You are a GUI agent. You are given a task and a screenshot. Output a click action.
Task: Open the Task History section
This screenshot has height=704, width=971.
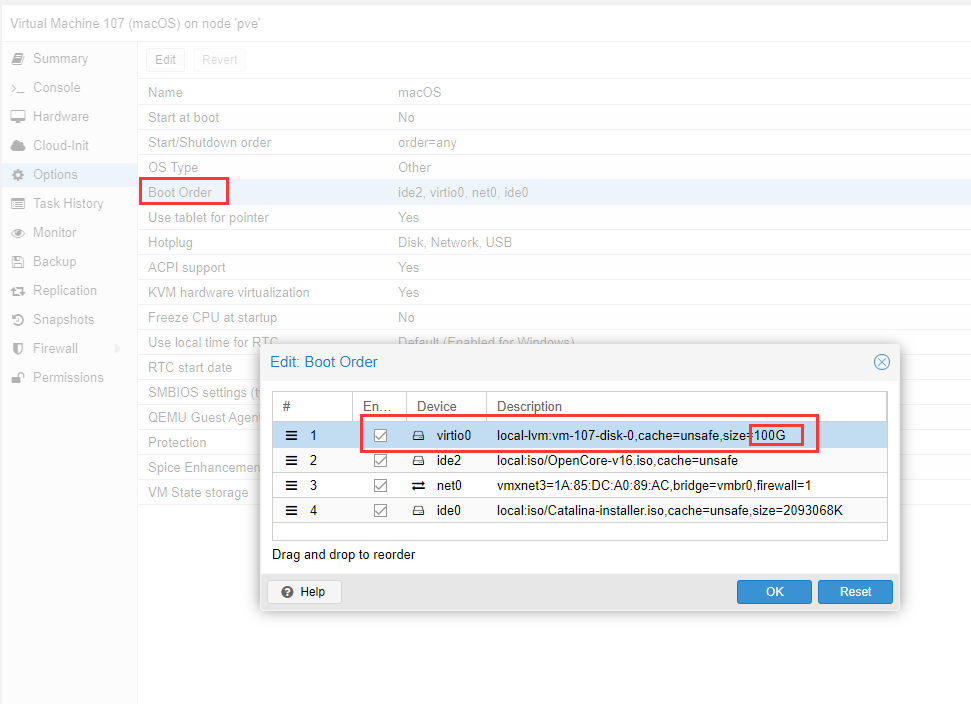[67, 204]
